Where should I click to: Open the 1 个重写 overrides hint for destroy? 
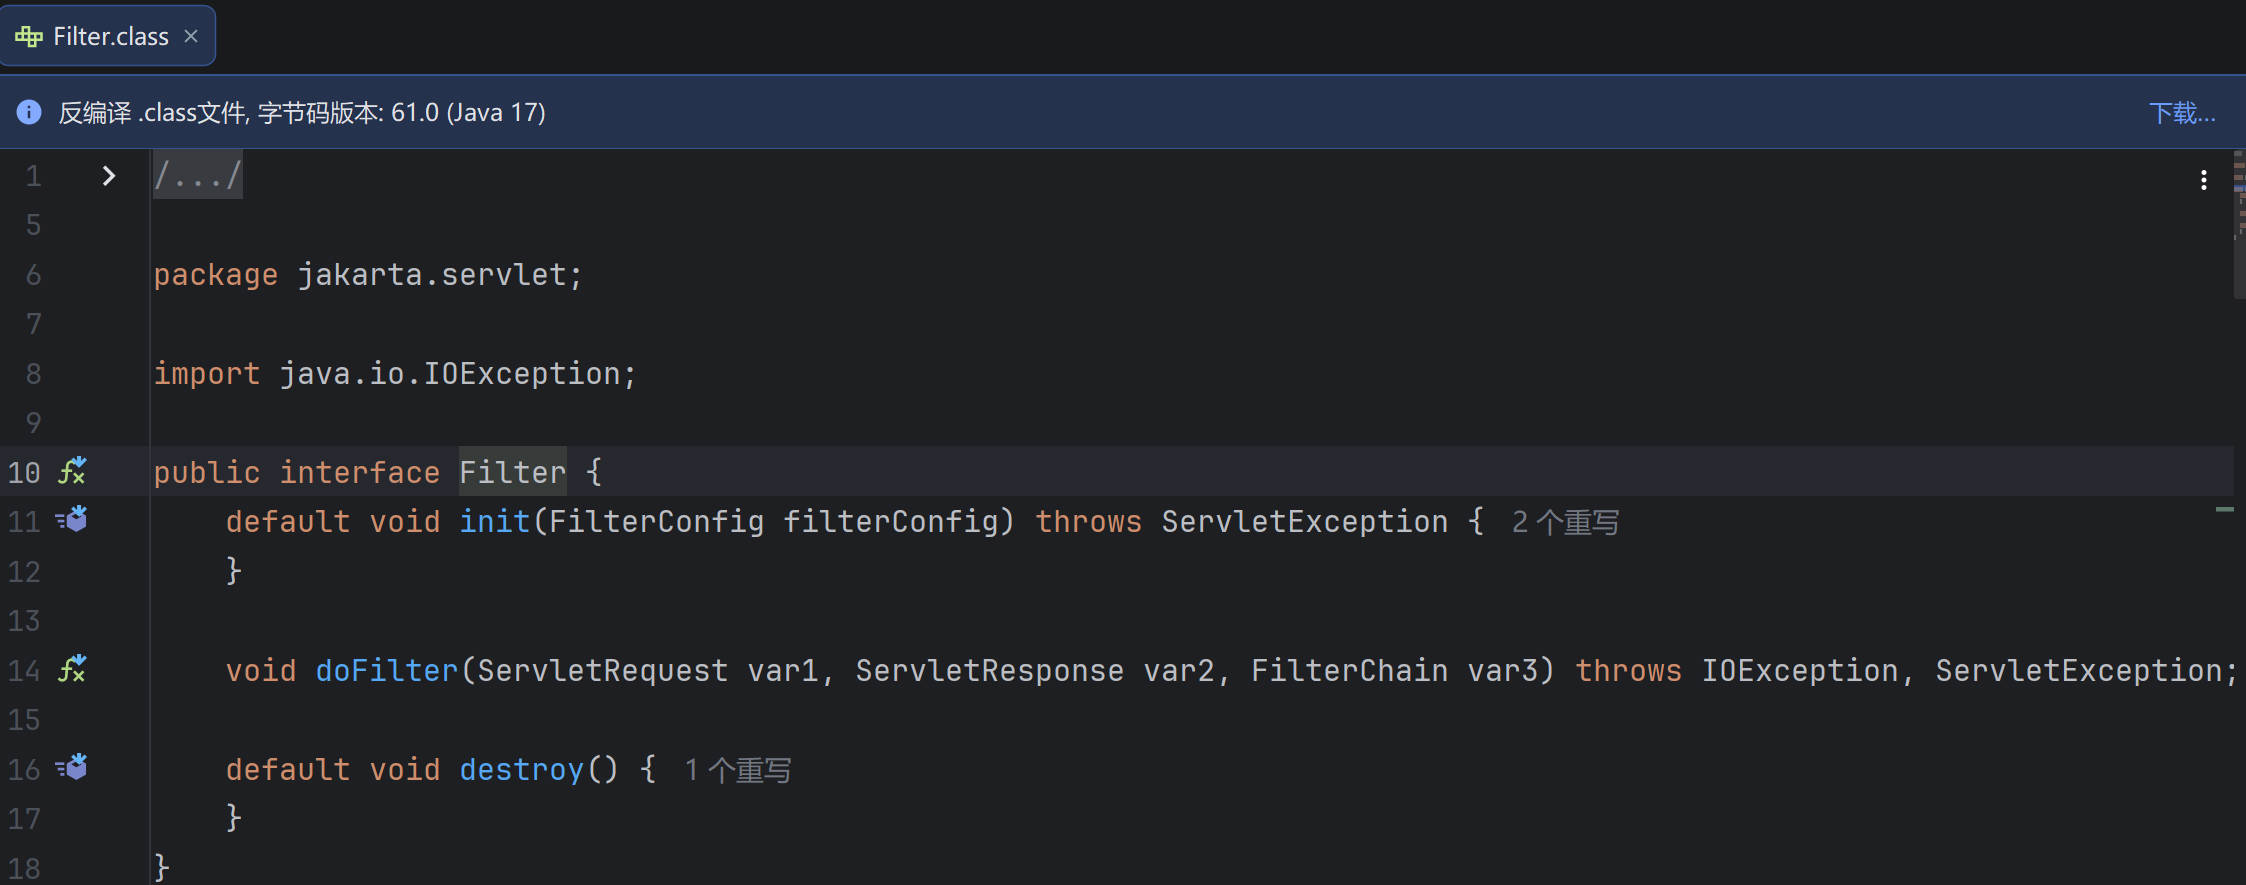tap(738, 770)
